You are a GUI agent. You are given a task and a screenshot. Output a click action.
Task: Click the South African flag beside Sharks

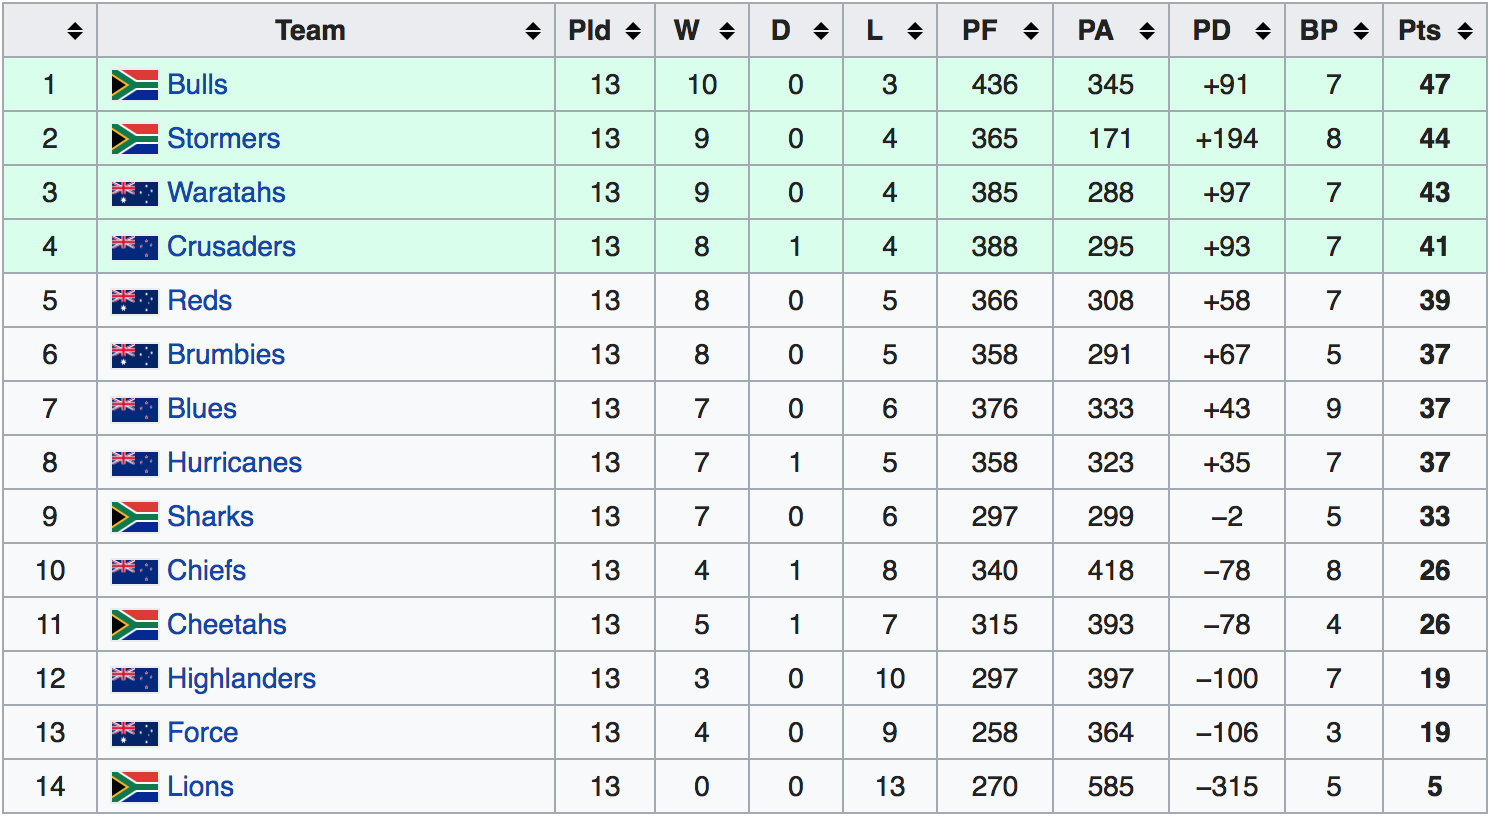135,517
